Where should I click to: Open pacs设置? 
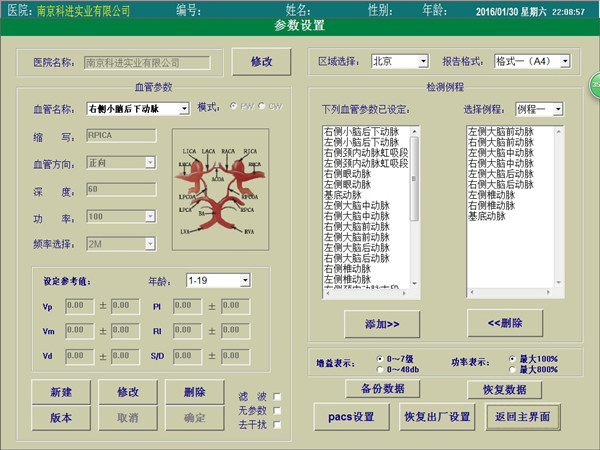pyautogui.click(x=350, y=415)
